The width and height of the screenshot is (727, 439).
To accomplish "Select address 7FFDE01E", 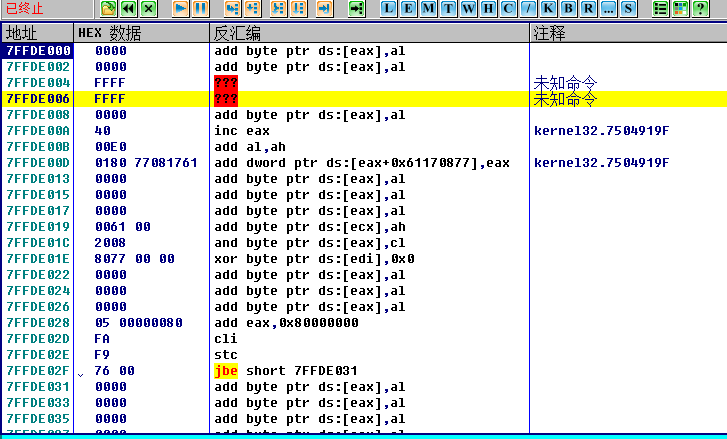I will [x=38, y=259].
